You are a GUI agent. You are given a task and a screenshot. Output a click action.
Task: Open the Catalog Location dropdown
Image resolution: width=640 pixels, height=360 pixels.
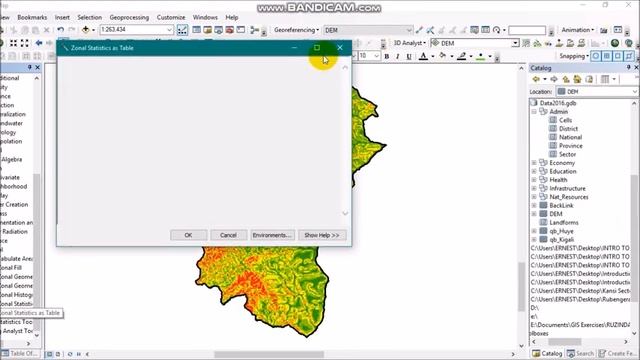click(634, 91)
